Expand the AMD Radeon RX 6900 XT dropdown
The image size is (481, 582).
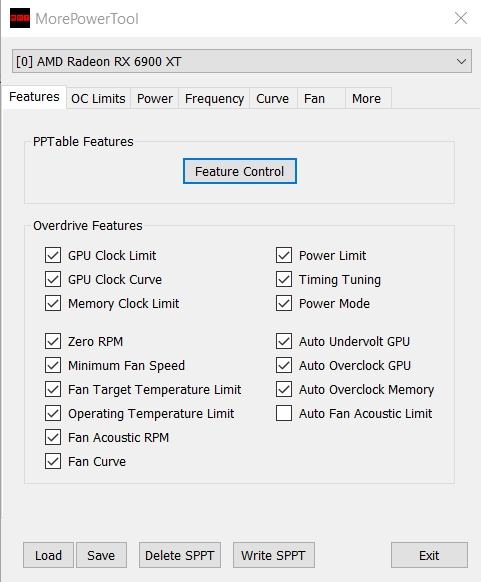[242, 61]
